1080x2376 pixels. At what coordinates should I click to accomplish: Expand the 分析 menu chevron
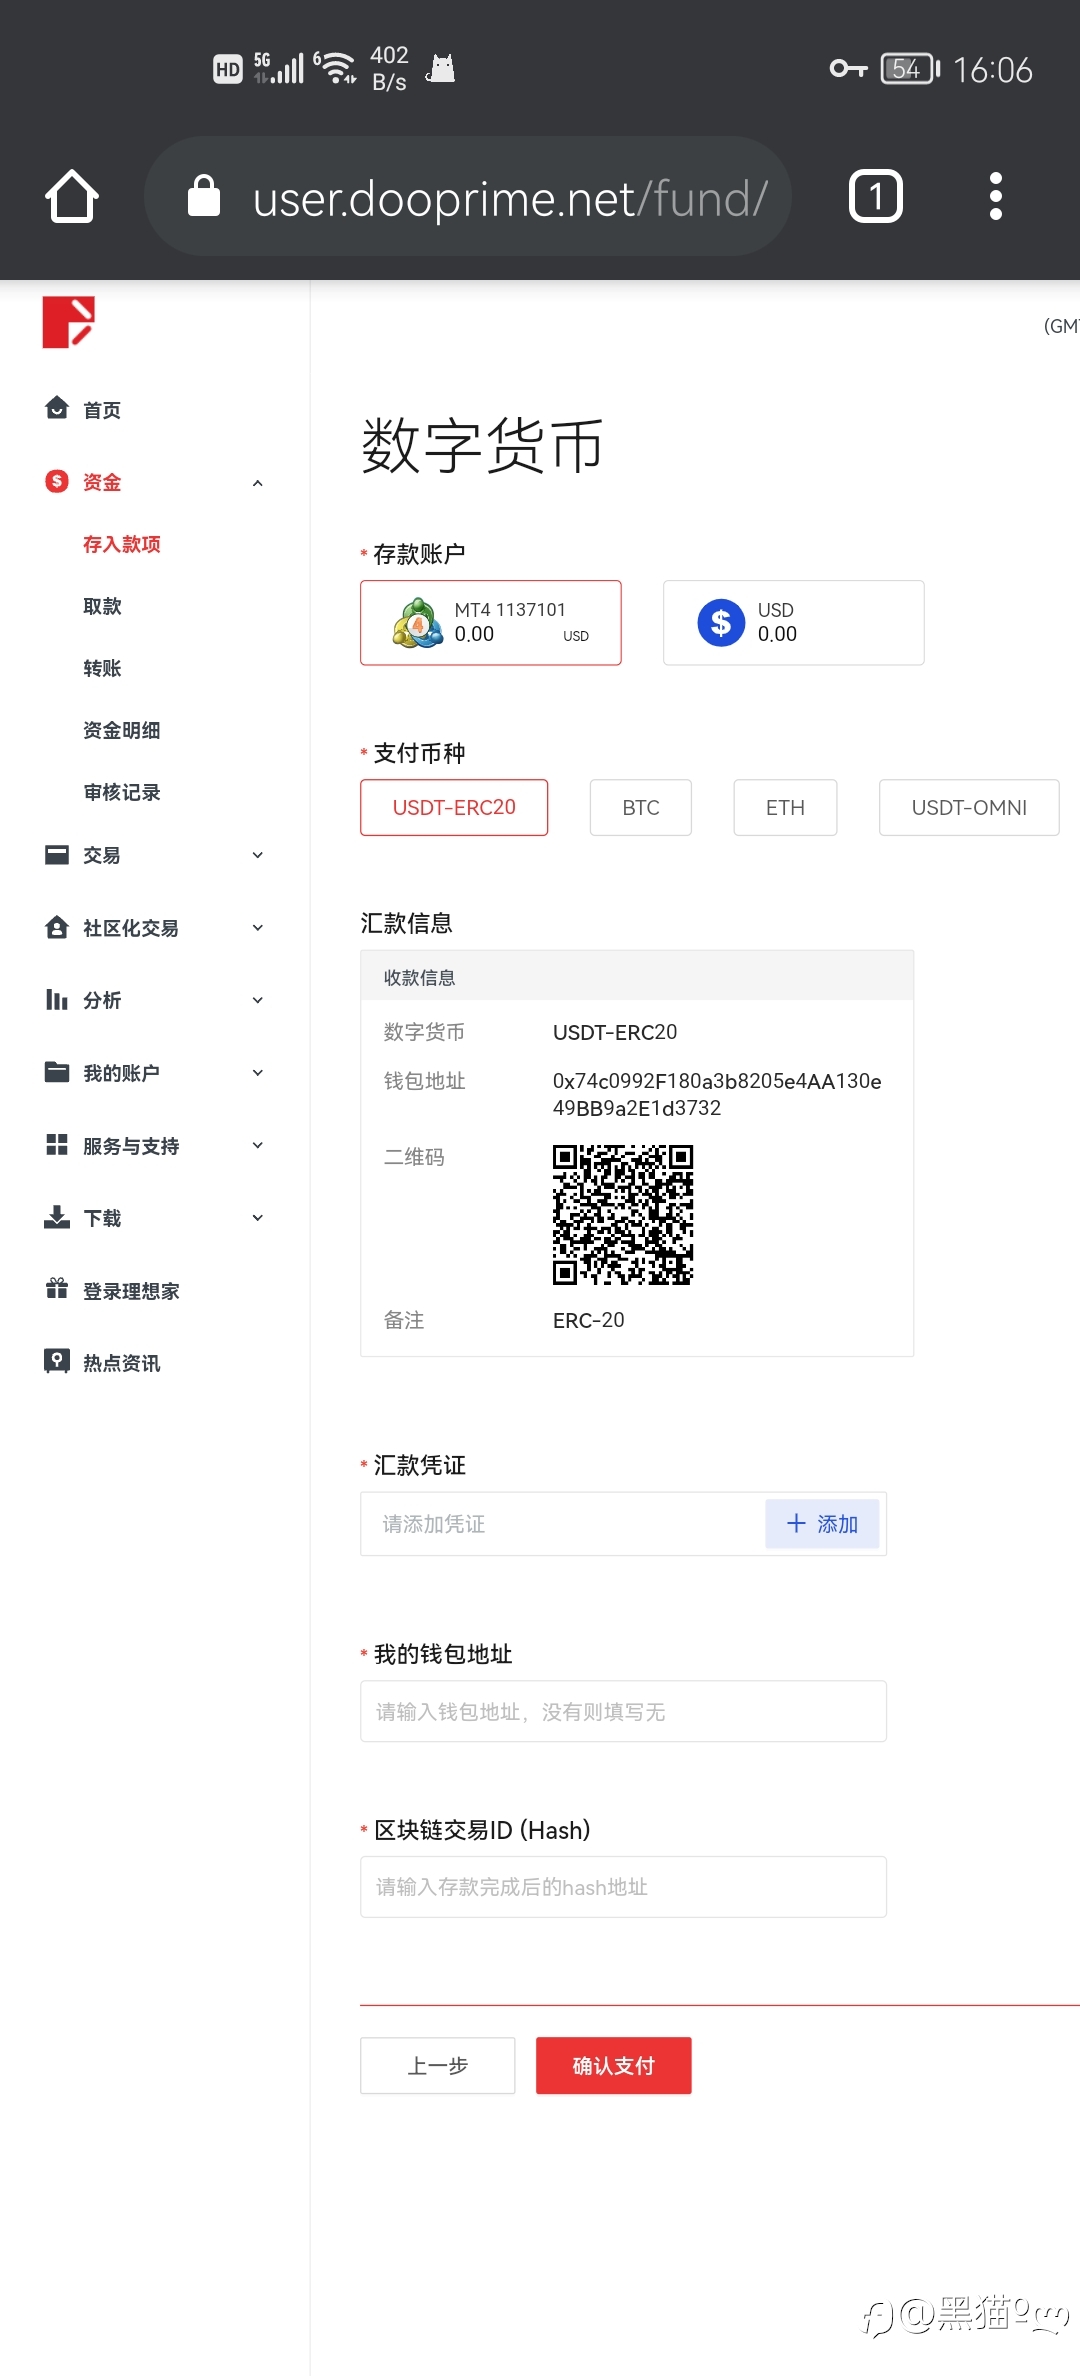pos(258,1000)
